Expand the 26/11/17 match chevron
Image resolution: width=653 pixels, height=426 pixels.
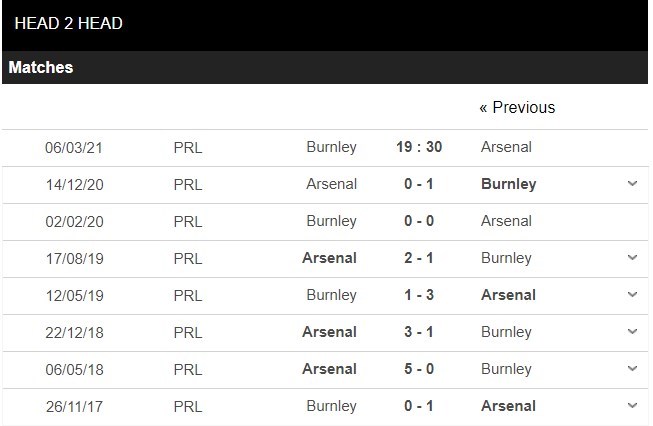632,406
